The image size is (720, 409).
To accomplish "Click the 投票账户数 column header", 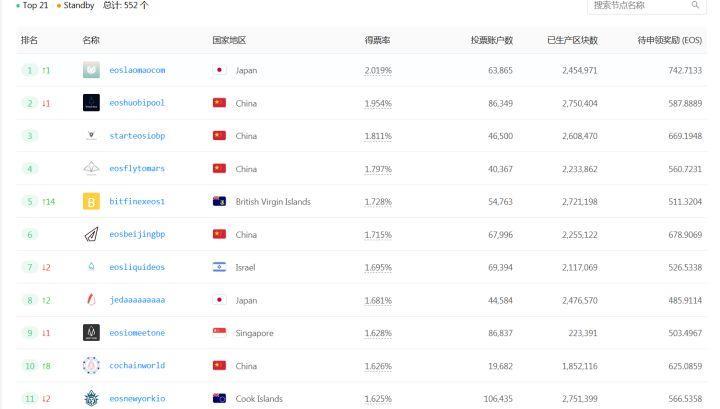I will tap(491, 40).
